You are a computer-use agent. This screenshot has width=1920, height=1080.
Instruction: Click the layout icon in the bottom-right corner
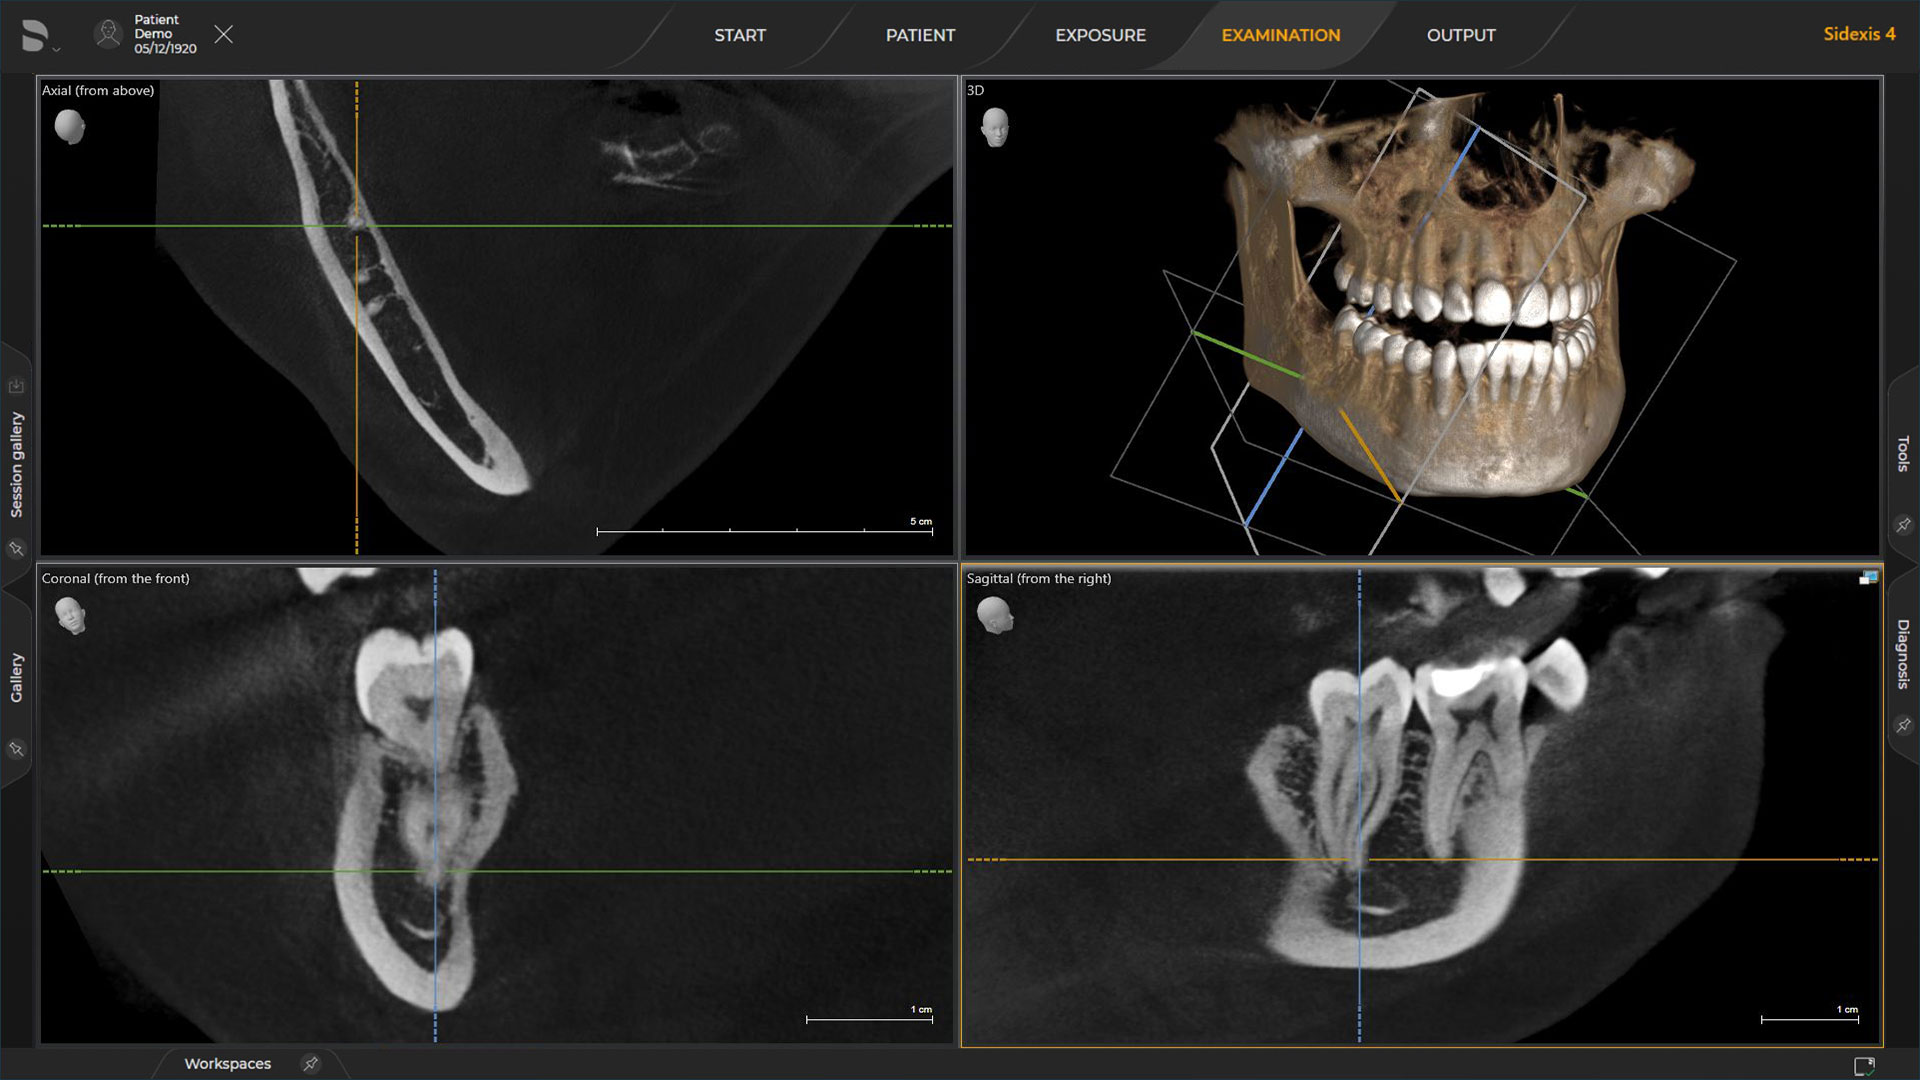[1866, 1065]
